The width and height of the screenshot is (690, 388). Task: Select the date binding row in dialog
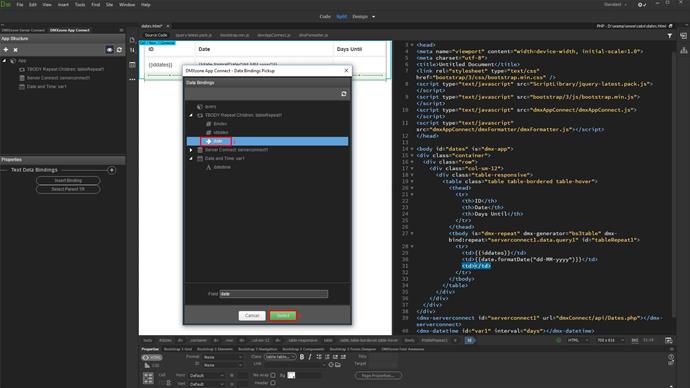[267, 141]
